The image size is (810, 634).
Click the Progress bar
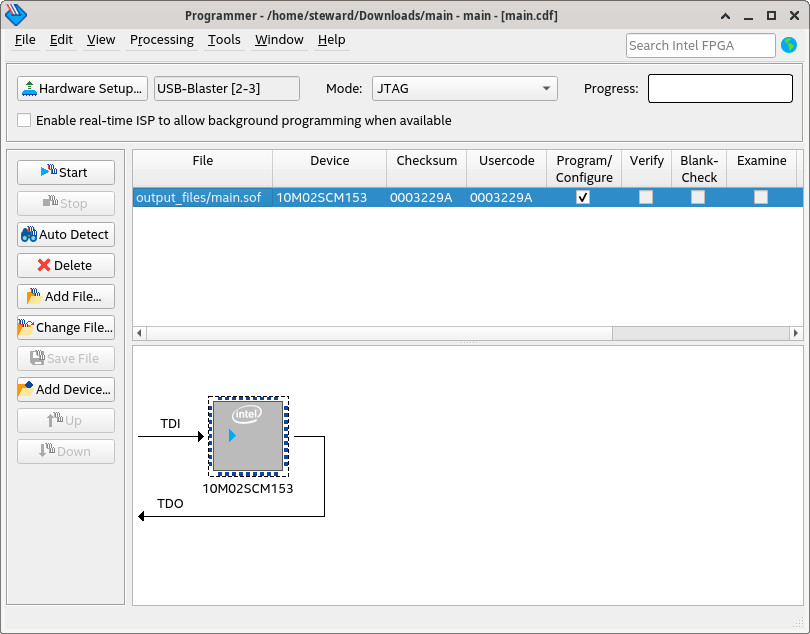click(720, 88)
